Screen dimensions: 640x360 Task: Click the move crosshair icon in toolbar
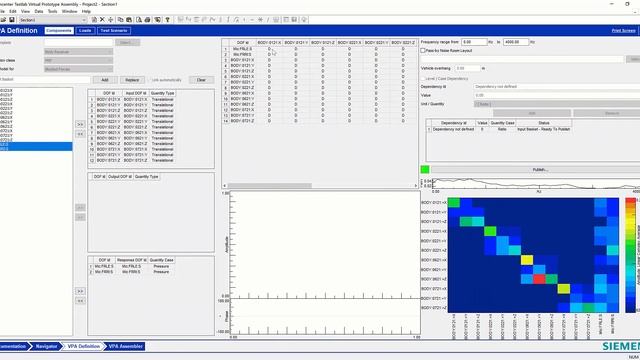click(111, 20)
